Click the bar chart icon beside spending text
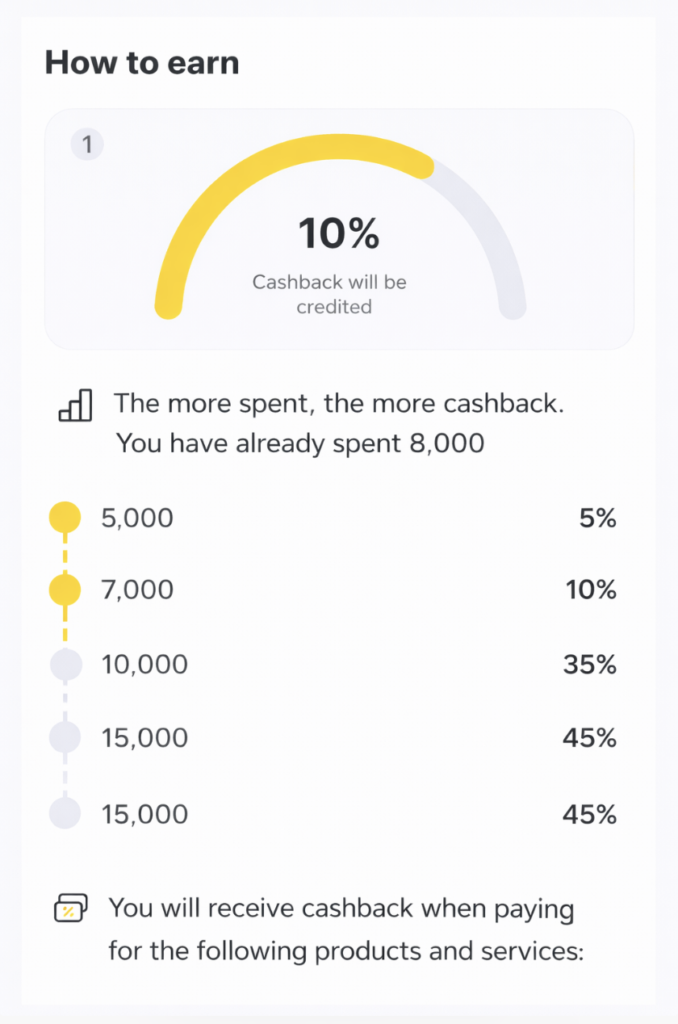 [75, 406]
